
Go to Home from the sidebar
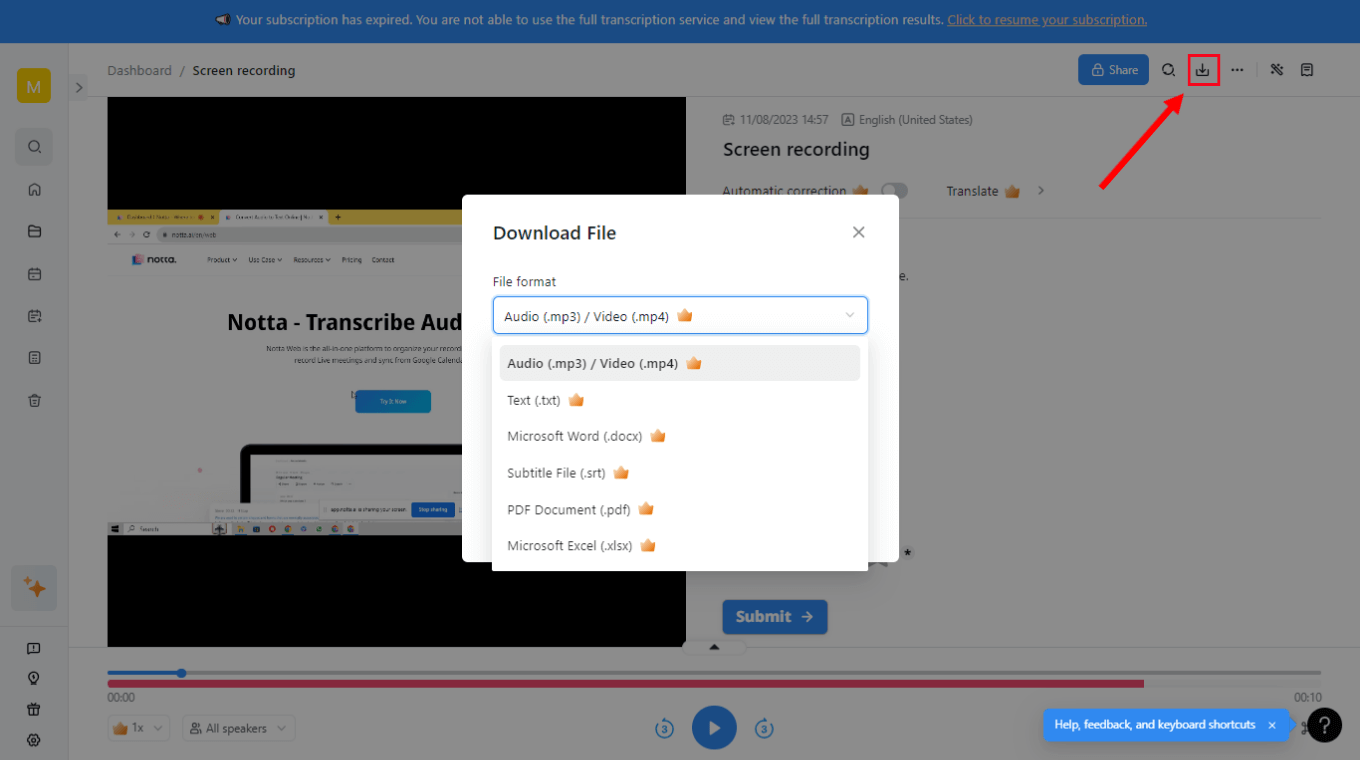point(34,189)
